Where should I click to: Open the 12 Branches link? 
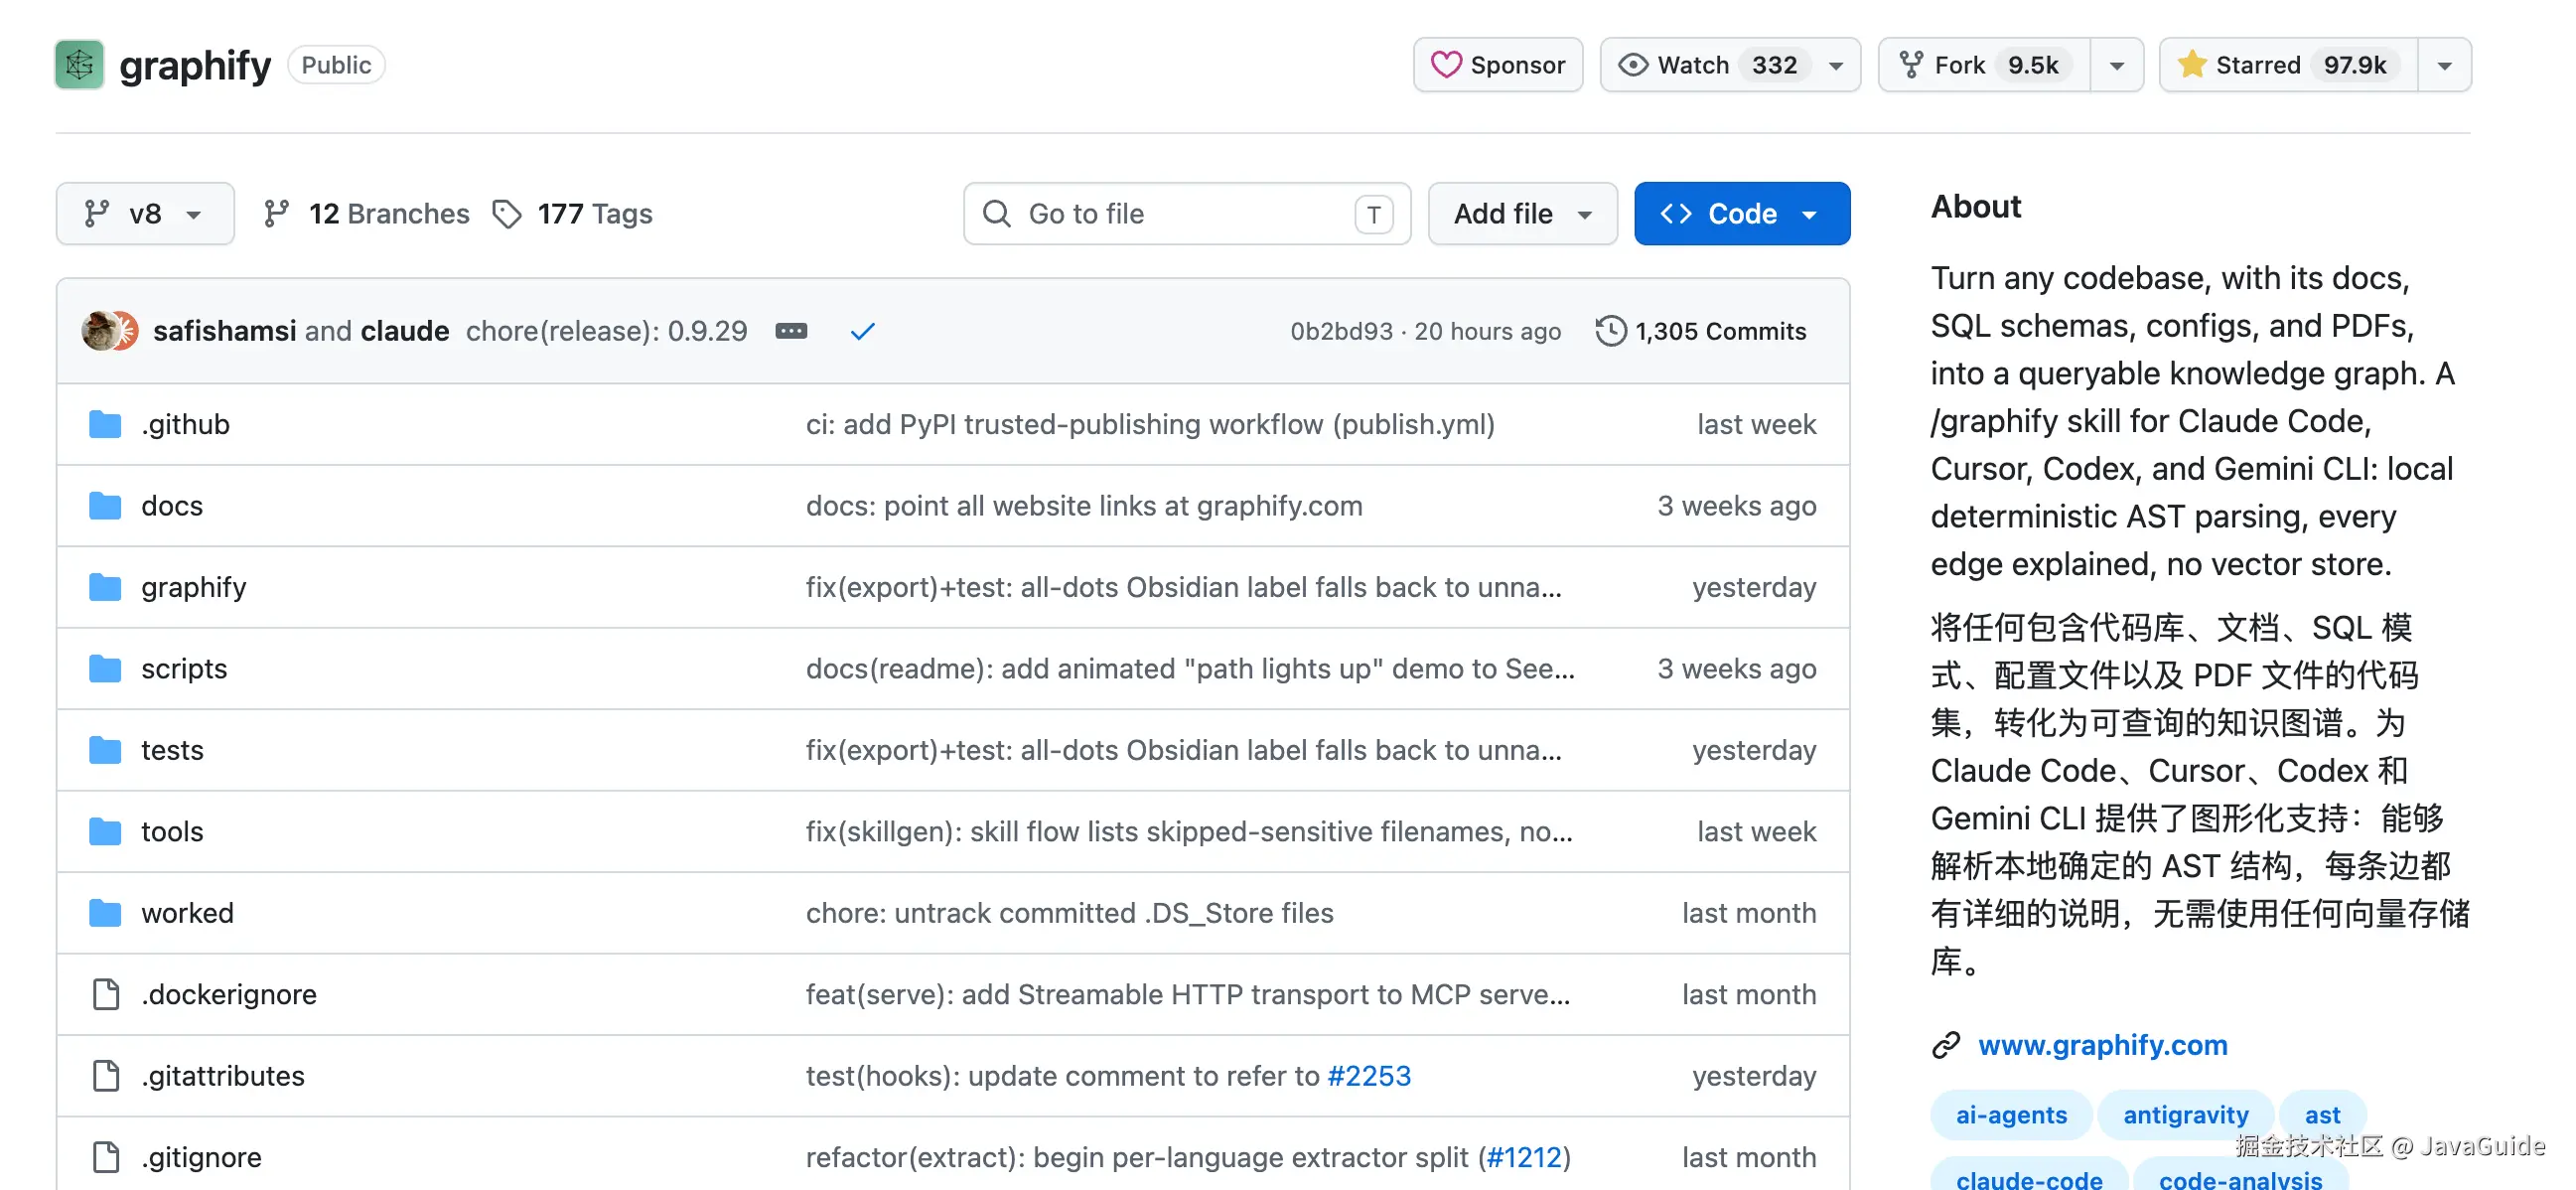point(366,213)
